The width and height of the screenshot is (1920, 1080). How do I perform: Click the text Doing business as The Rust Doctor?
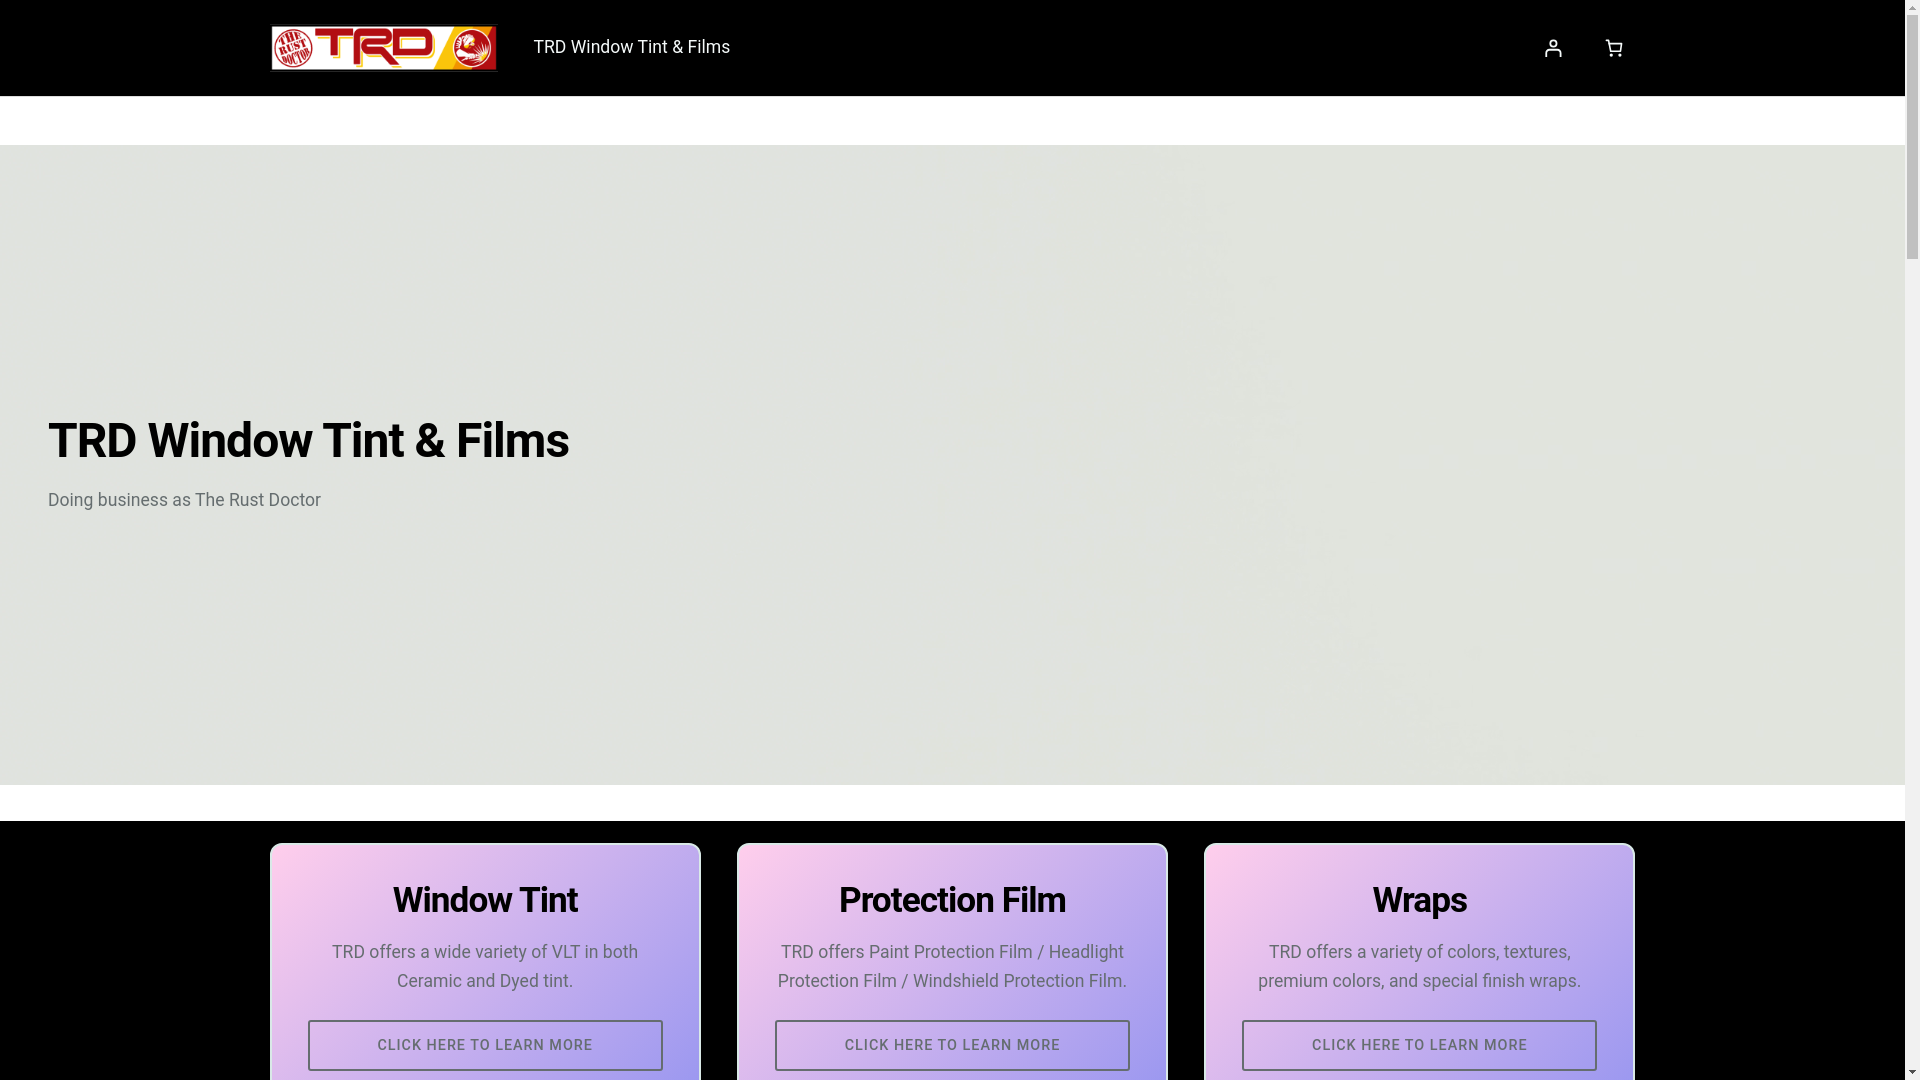(x=184, y=500)
